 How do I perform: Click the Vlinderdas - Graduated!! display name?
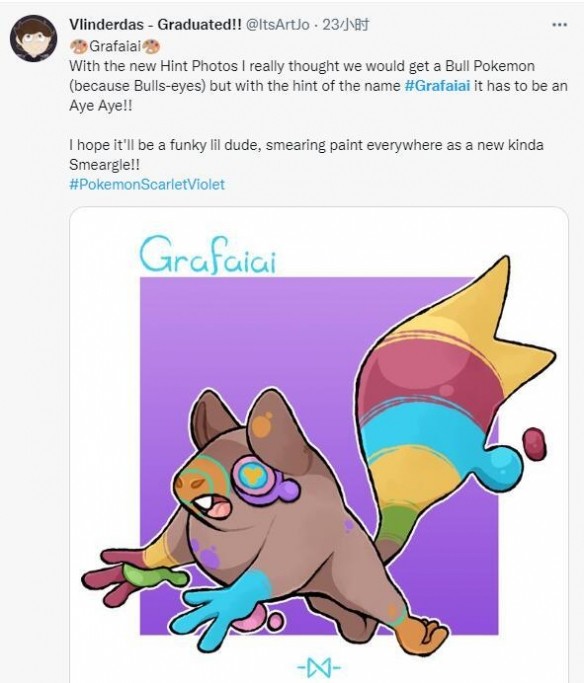[x=155, y=25]
